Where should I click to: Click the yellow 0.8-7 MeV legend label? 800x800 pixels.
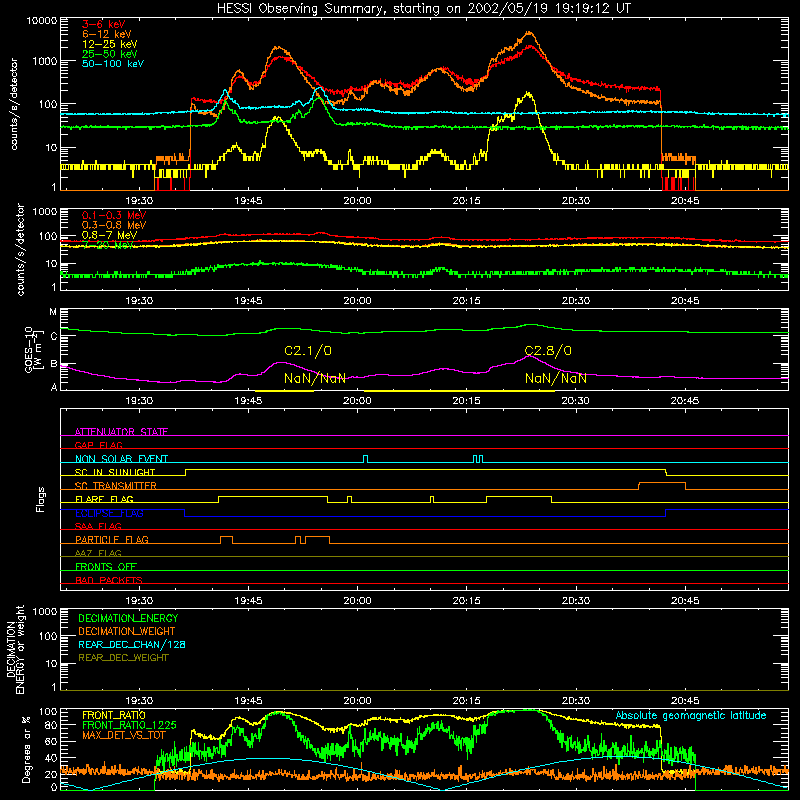click(x=109, y=235)
